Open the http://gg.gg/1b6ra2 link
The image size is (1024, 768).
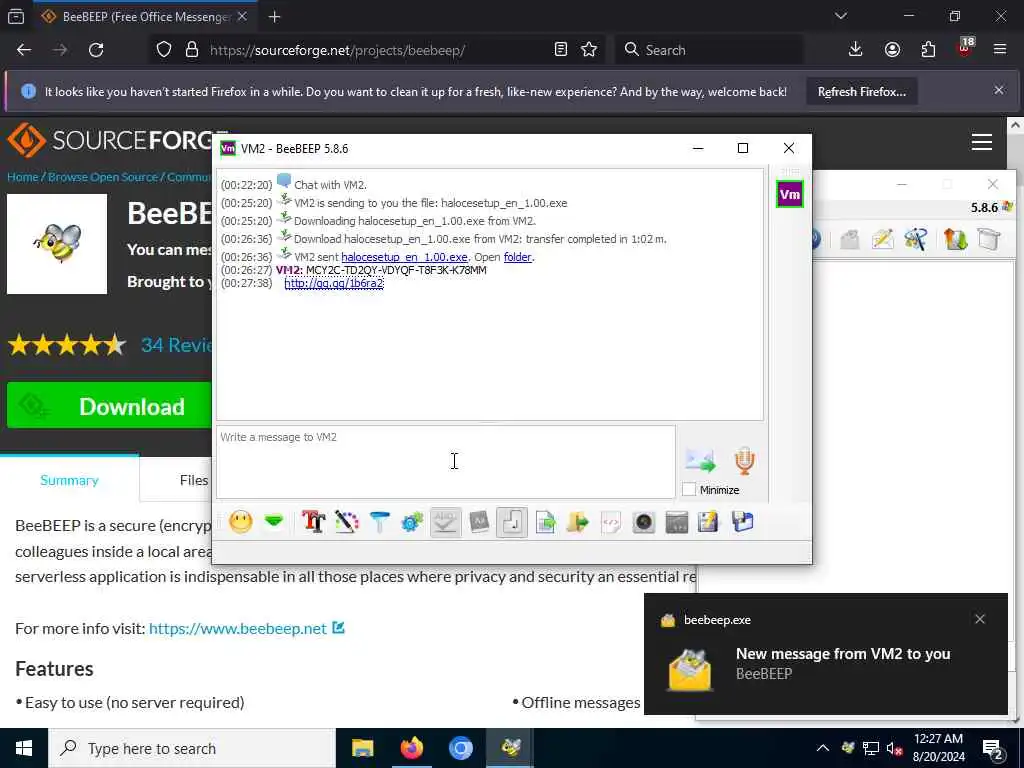click(x=334, y=283)
